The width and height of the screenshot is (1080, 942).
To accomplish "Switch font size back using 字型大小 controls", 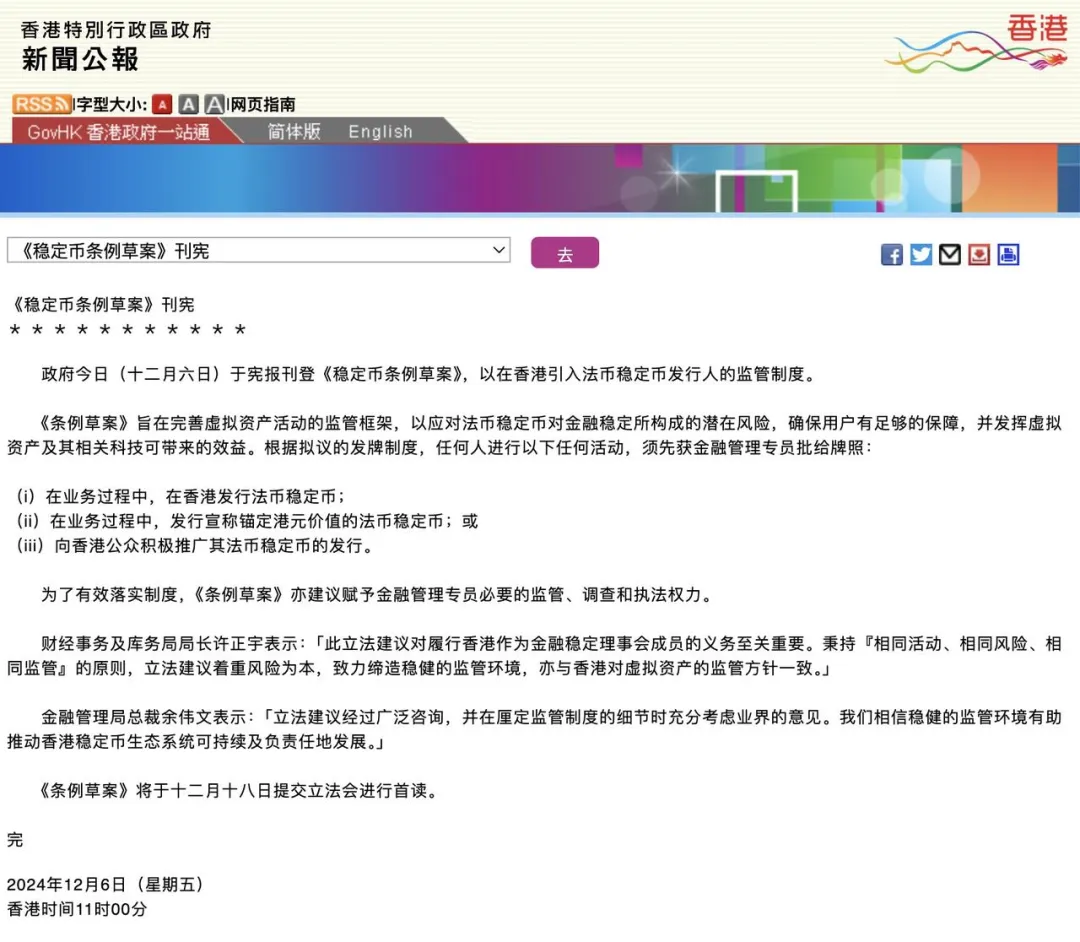I will [110, 103].
